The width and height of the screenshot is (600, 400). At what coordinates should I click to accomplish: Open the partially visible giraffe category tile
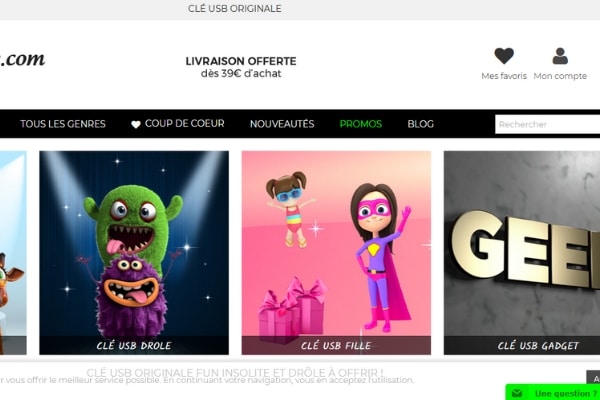pyautogui.click(x=13, y=253)
